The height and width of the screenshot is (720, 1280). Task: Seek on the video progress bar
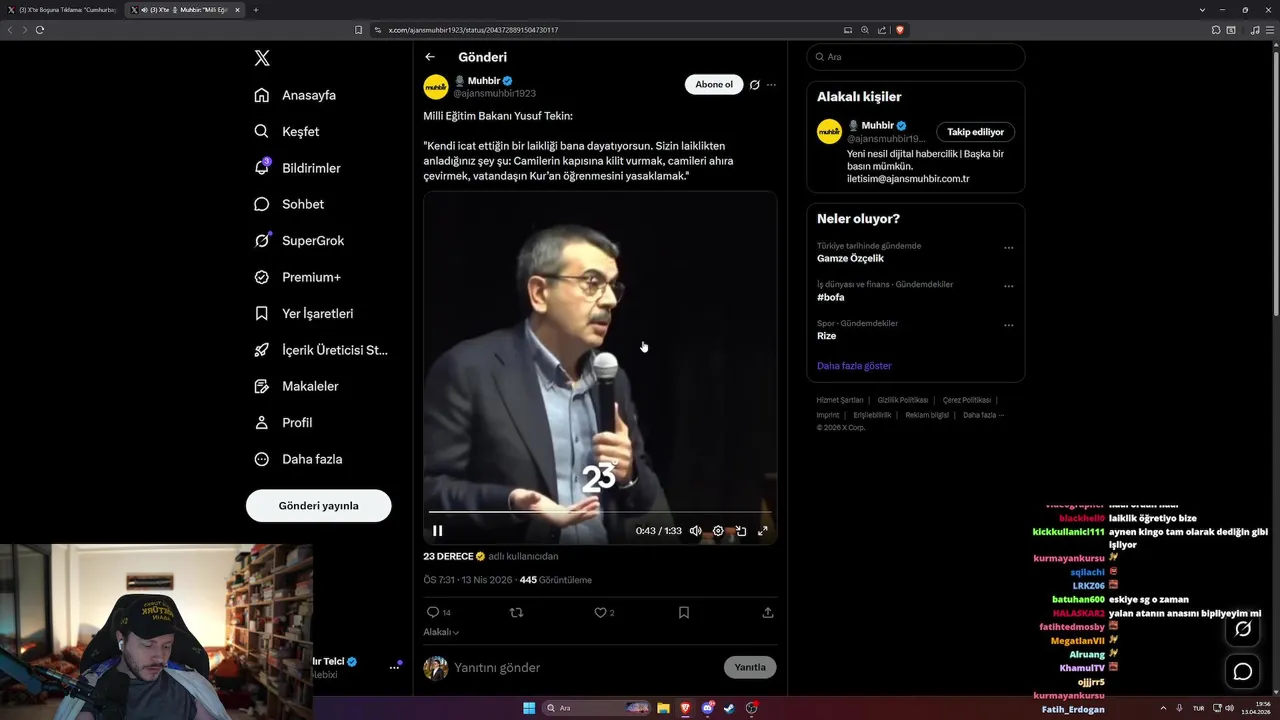pyautogui.click(x=600, y=512)
